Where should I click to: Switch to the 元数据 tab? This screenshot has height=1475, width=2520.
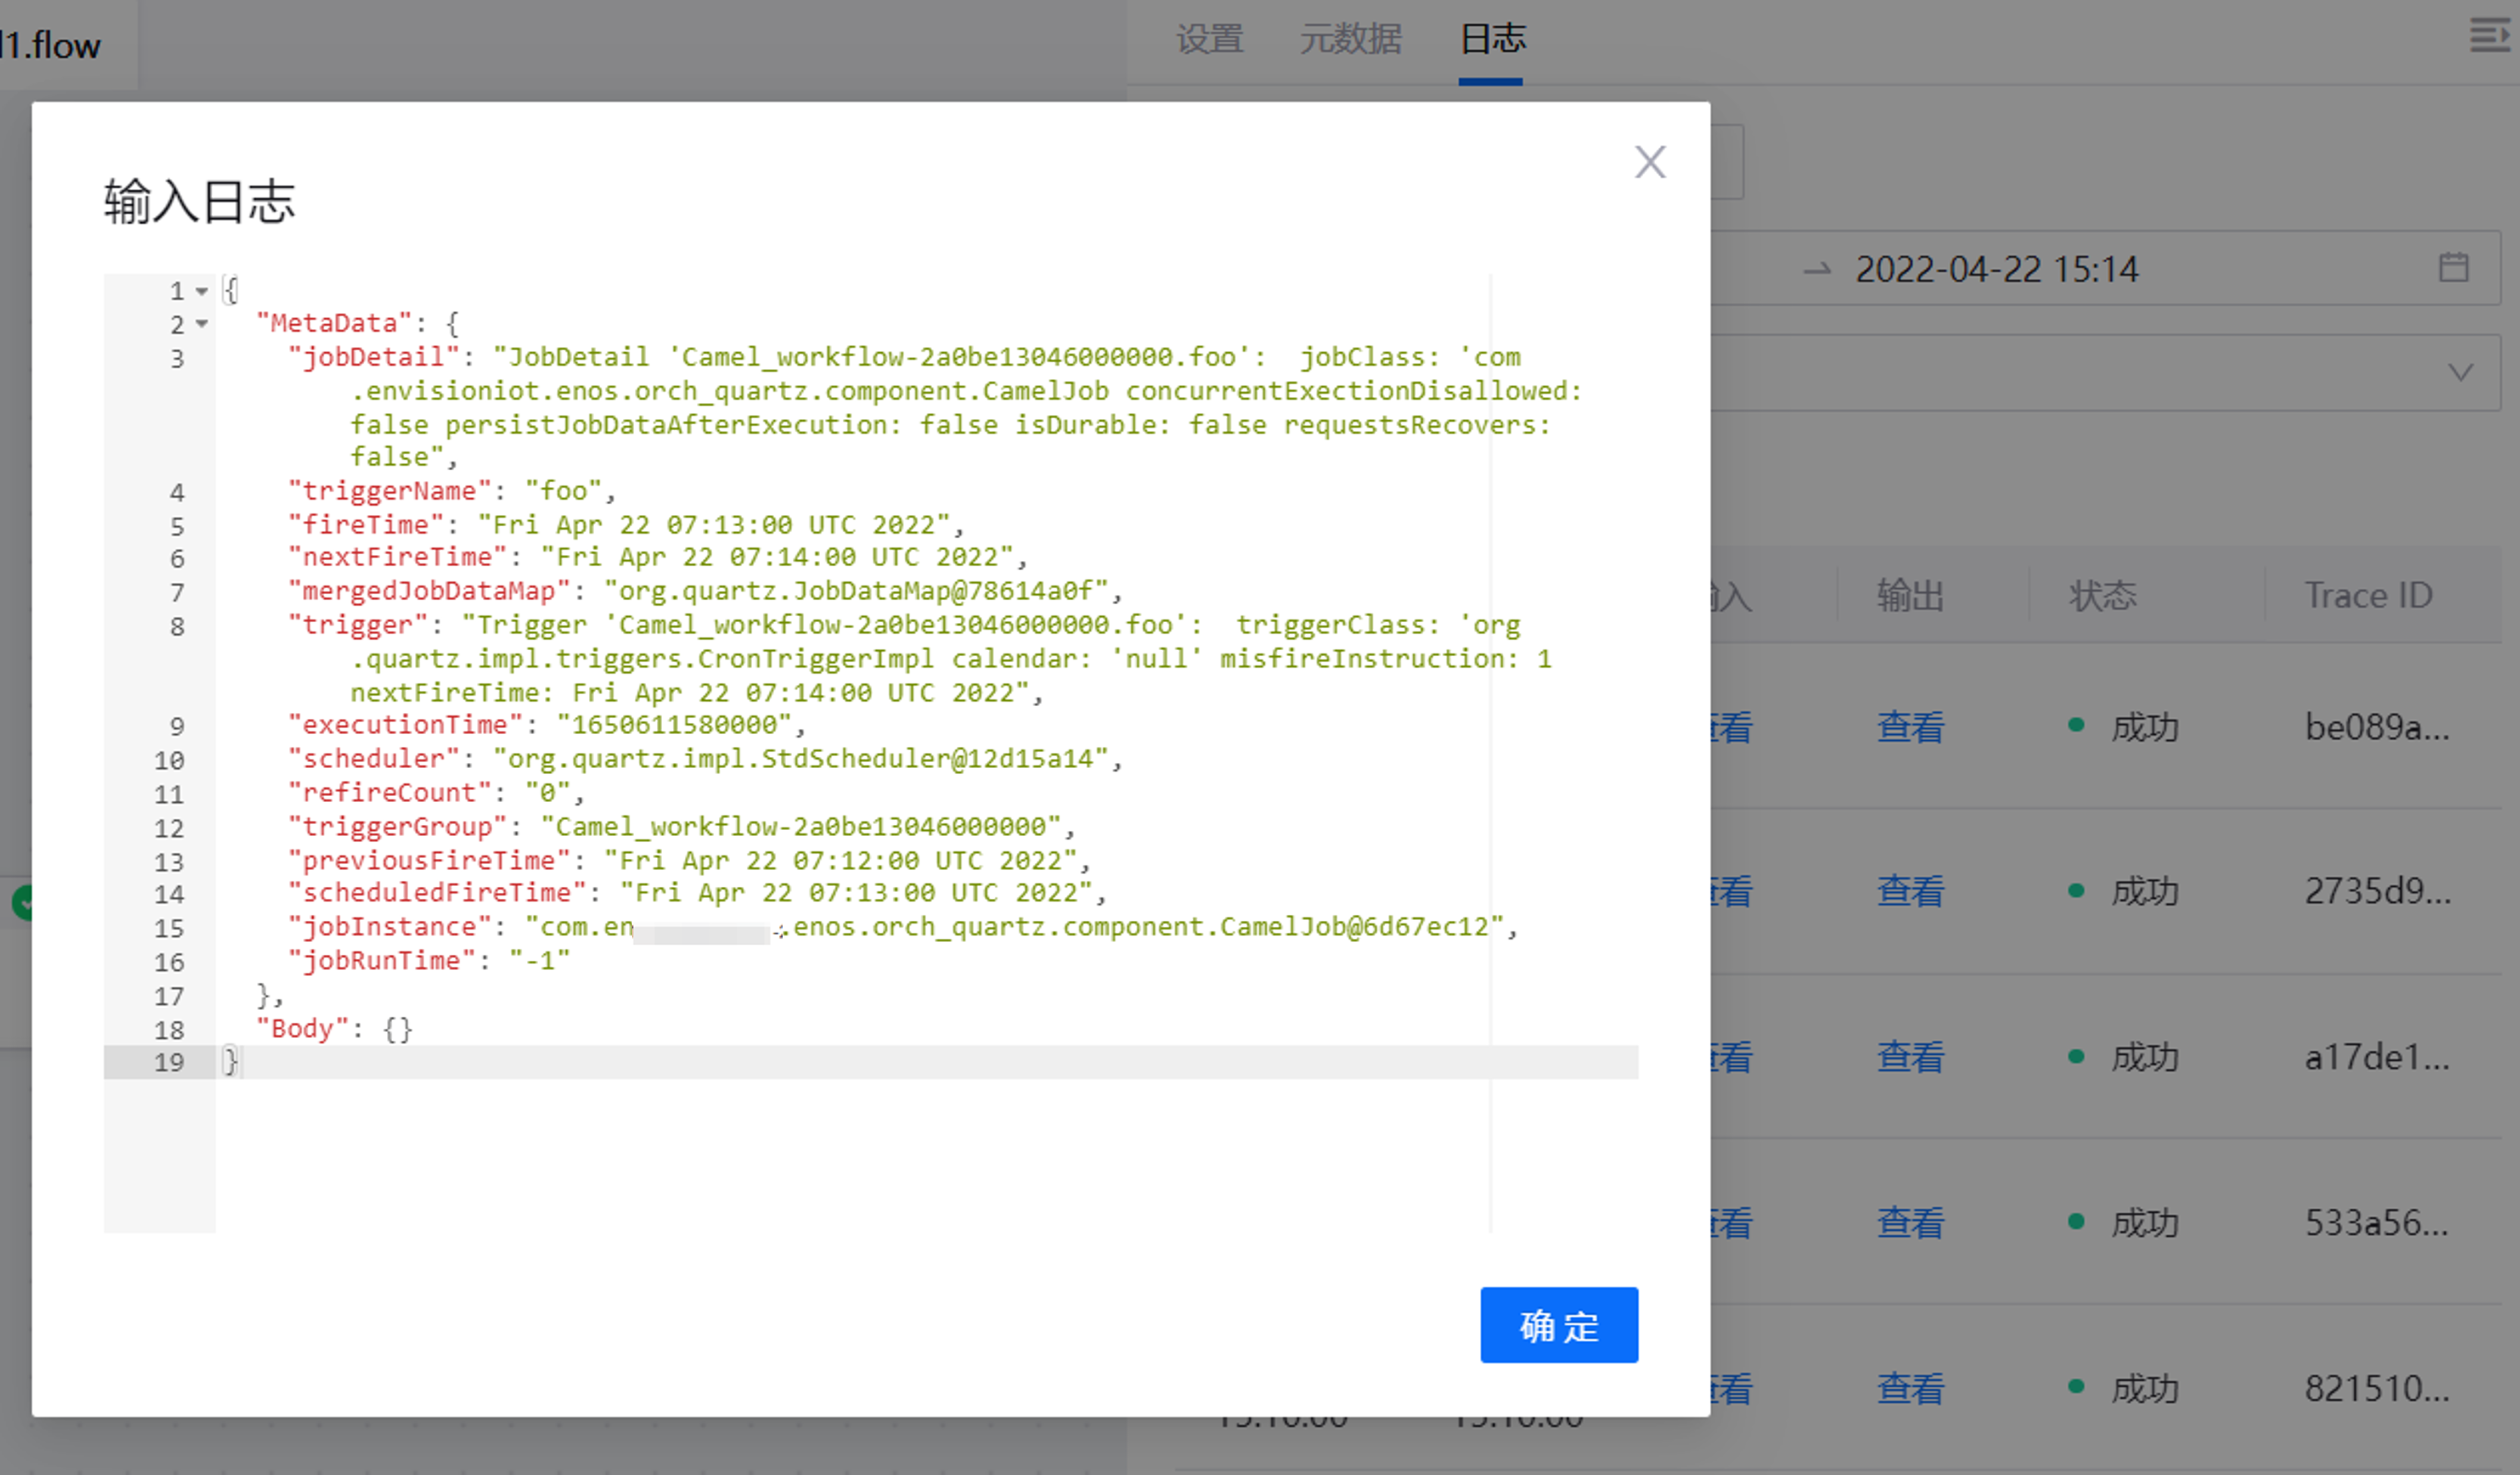click(1350, 40)
